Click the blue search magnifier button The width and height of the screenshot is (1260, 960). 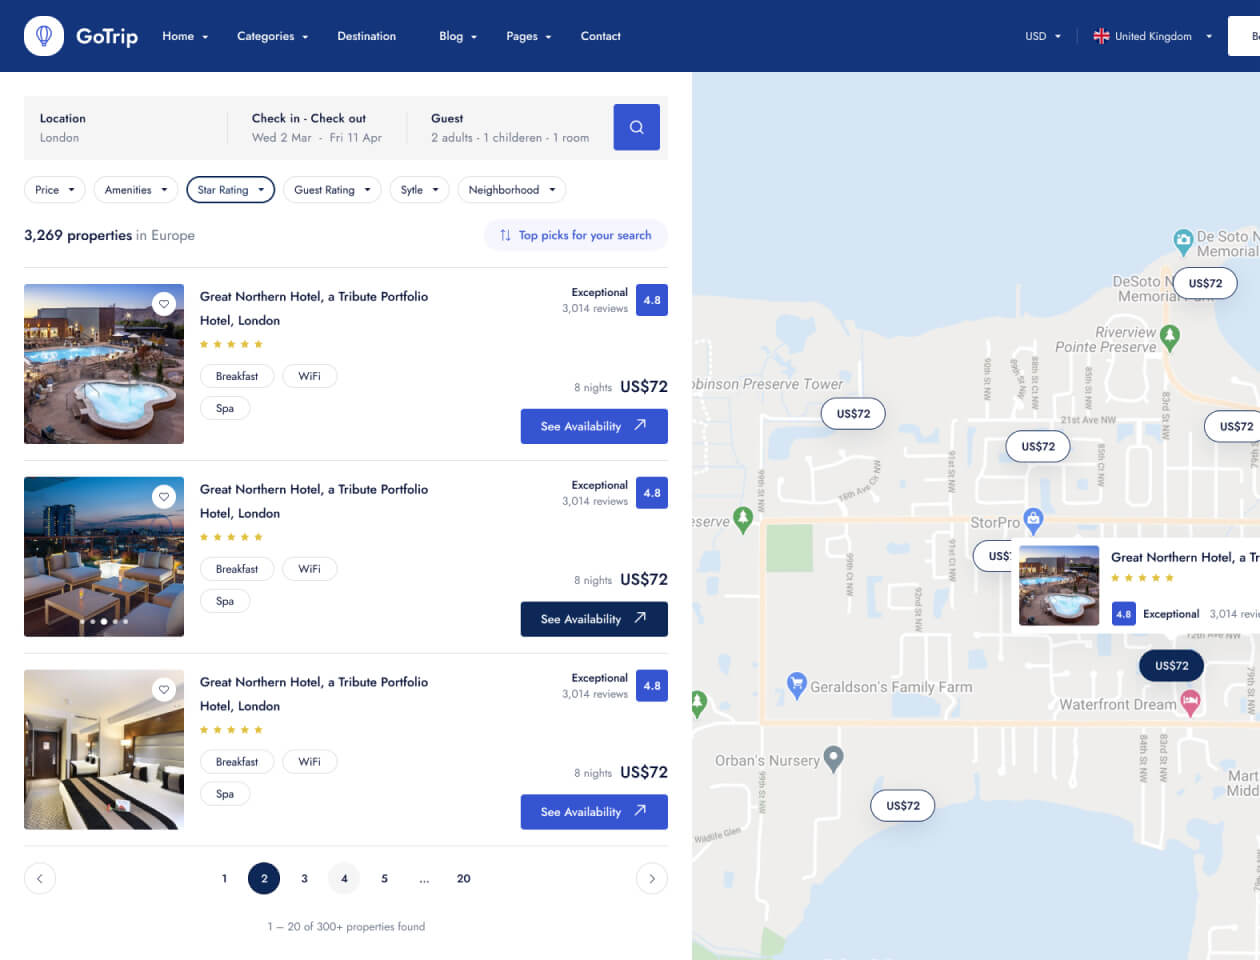coord(636,127)
